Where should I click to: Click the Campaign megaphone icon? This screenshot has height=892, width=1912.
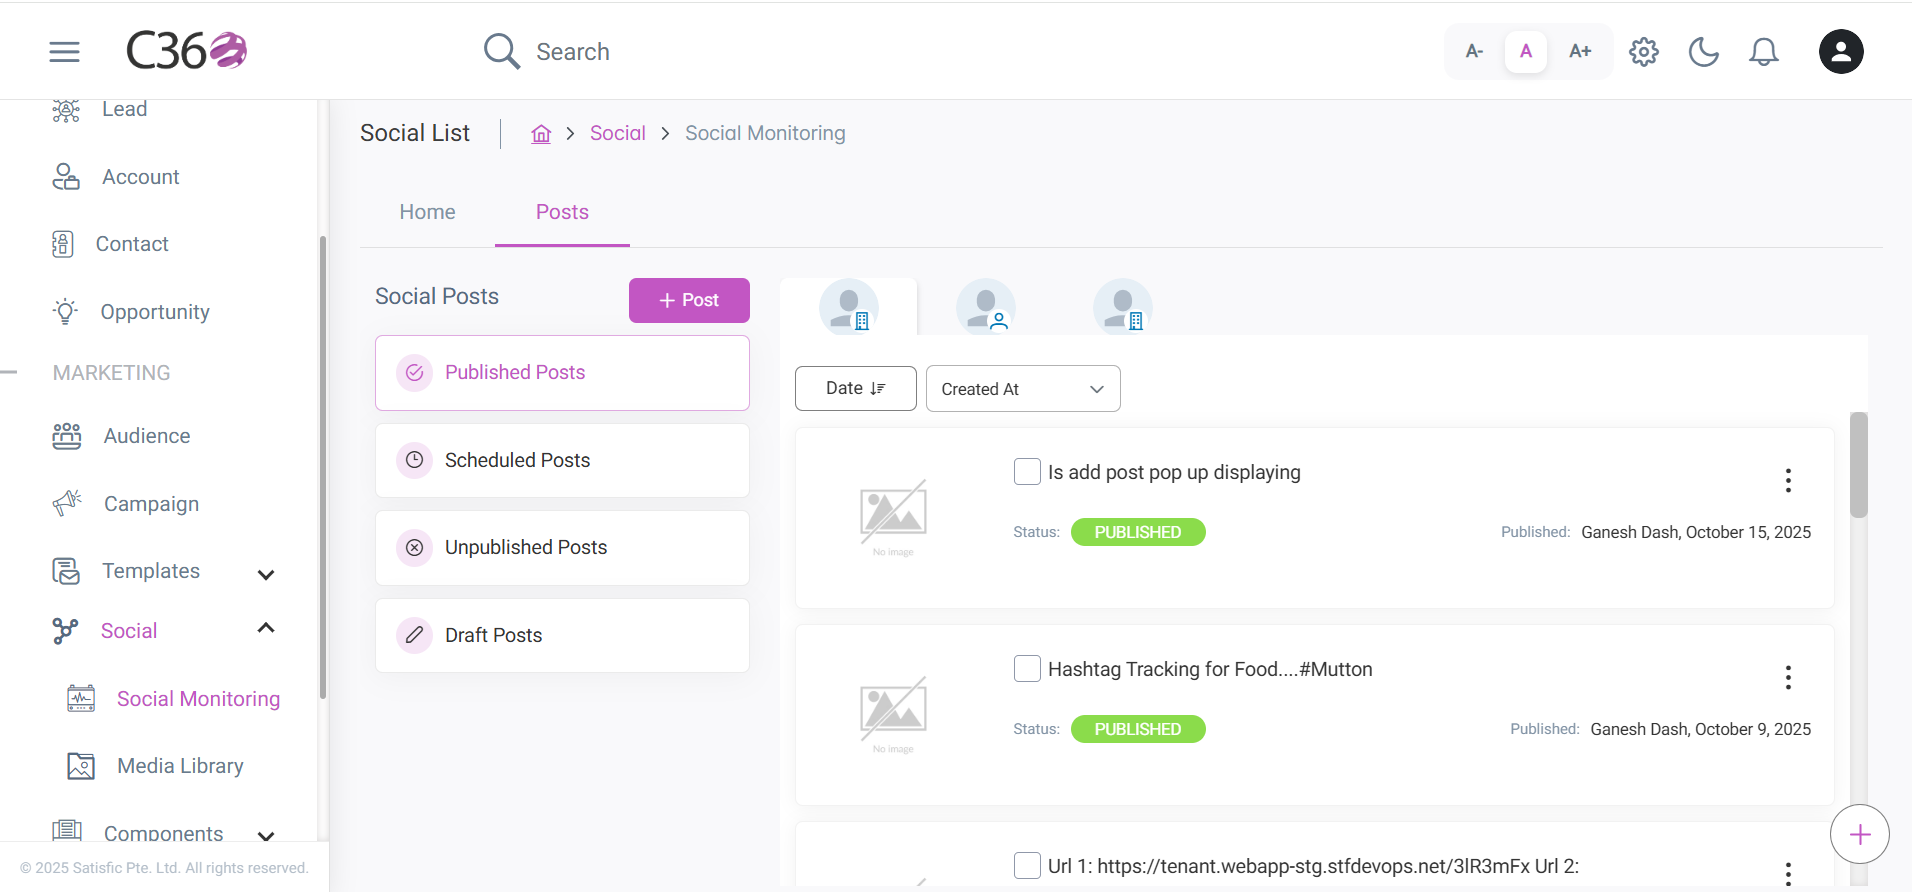coord(67,503)
